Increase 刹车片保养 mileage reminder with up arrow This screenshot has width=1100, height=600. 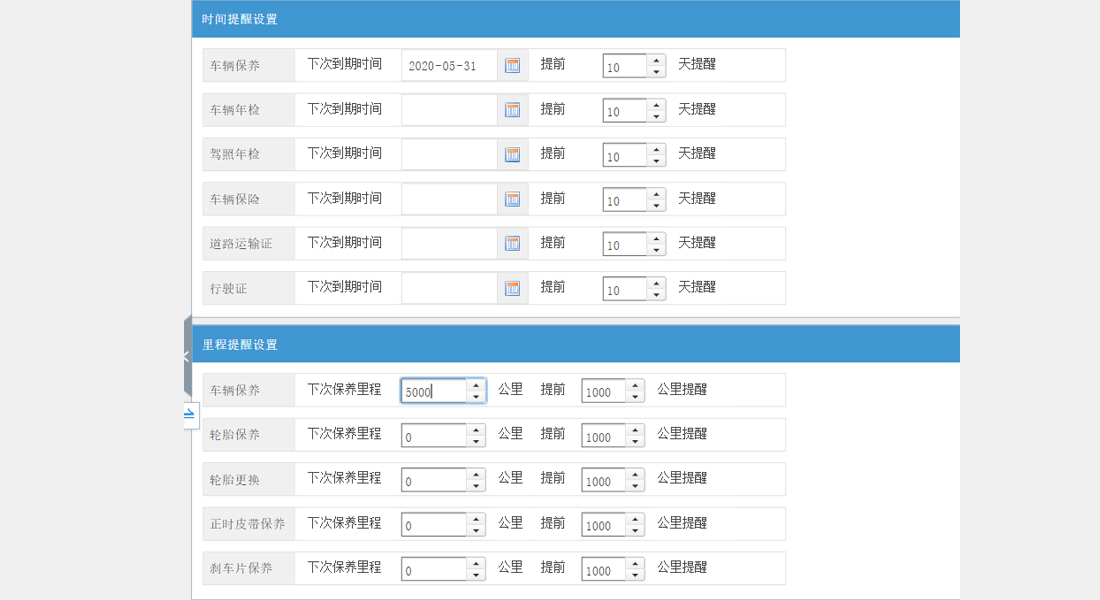[x=635, y=564]
